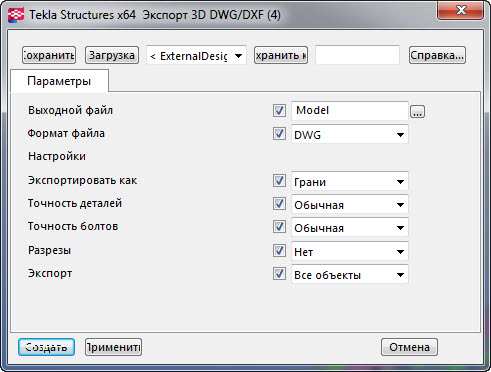Screen dimensions: 491x372
Task: Click the Tekla Structures logo icon
Action: (x=16, y=15)
